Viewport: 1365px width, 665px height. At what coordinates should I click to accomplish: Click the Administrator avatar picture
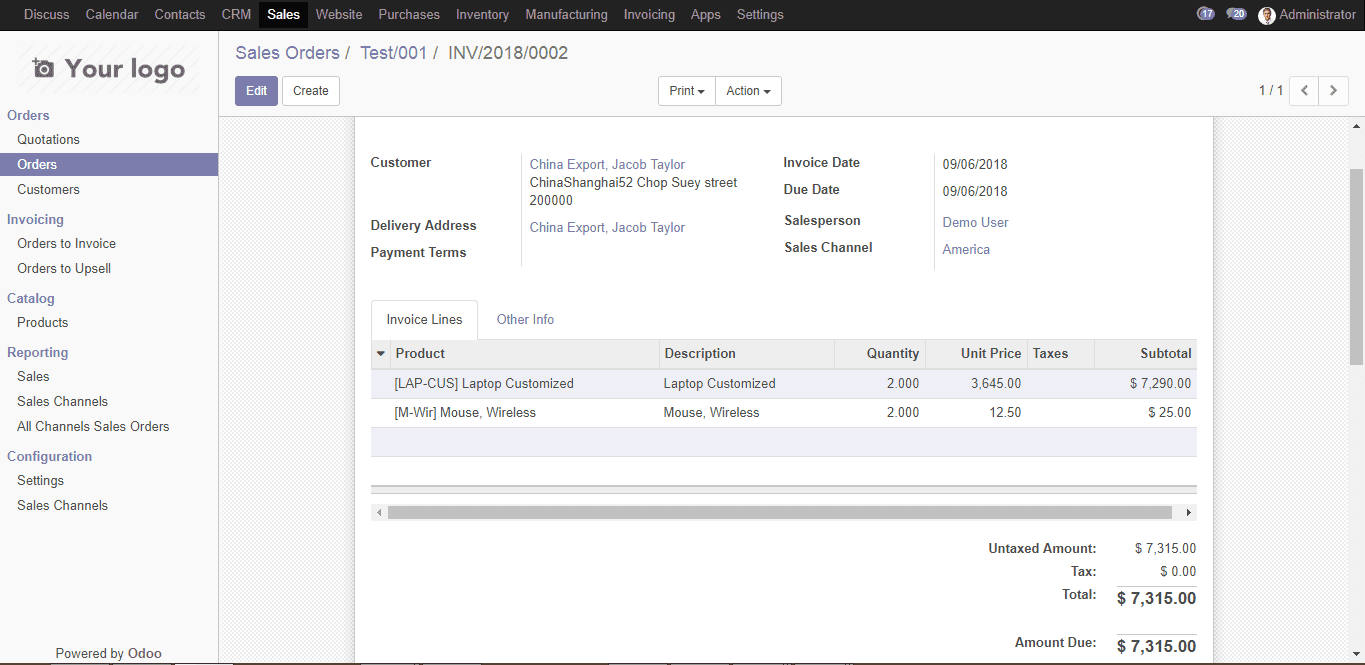(x=1267, y=15)
